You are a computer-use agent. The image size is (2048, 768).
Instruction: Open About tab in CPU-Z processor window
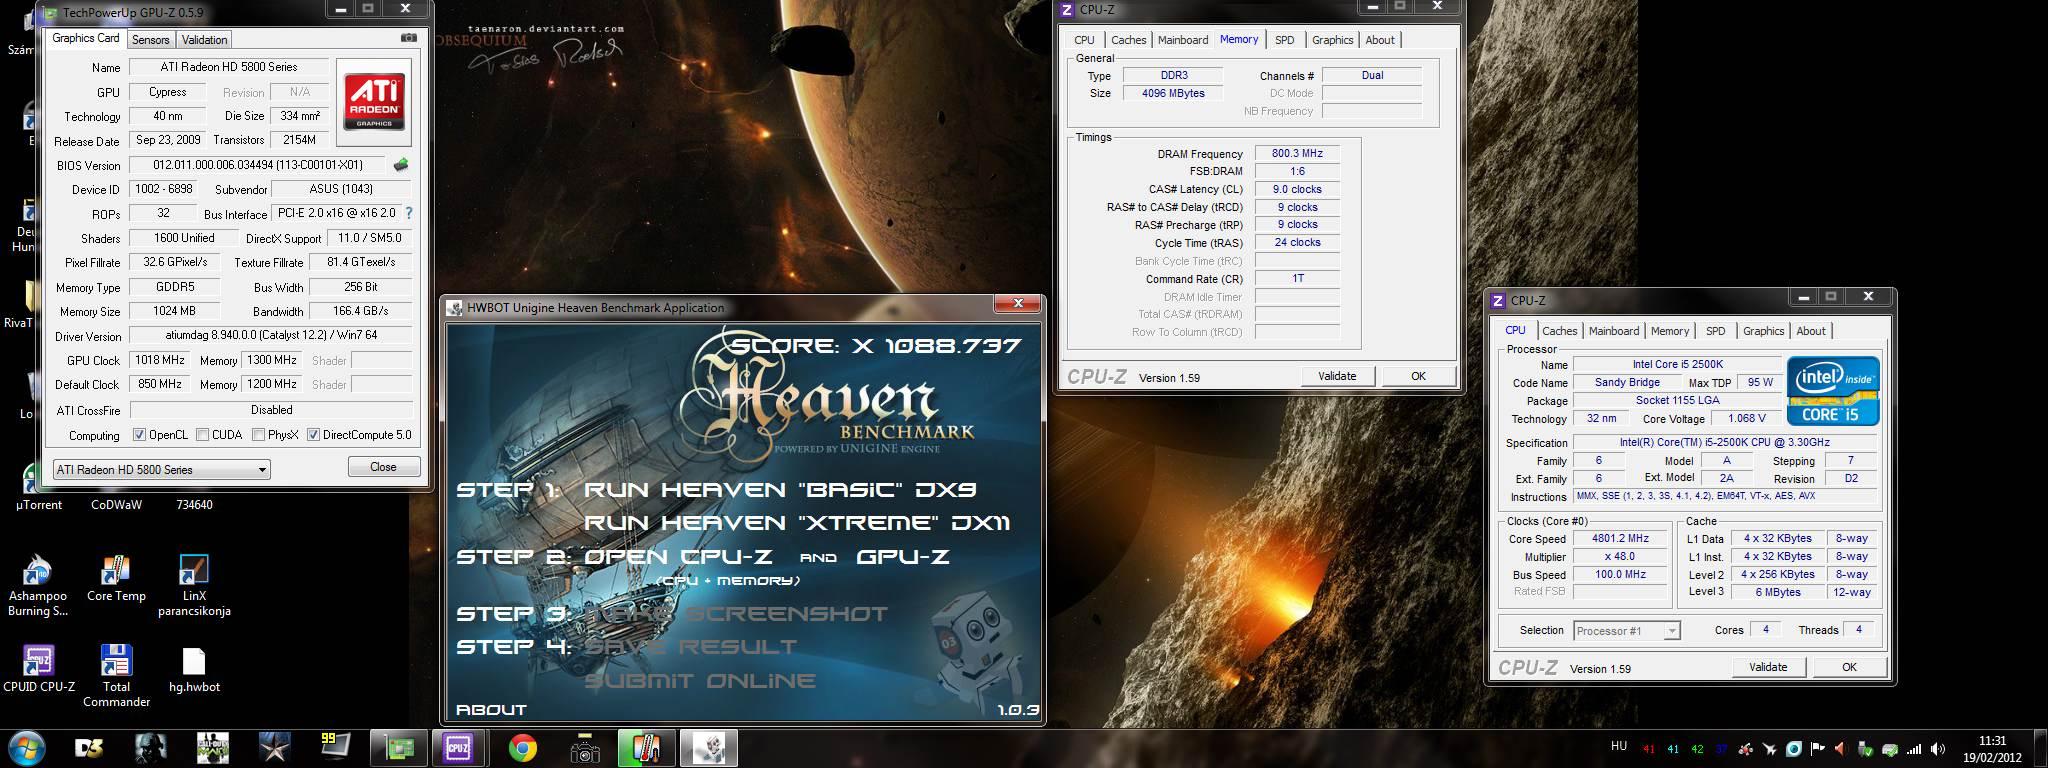click(x=1811, y=331)
